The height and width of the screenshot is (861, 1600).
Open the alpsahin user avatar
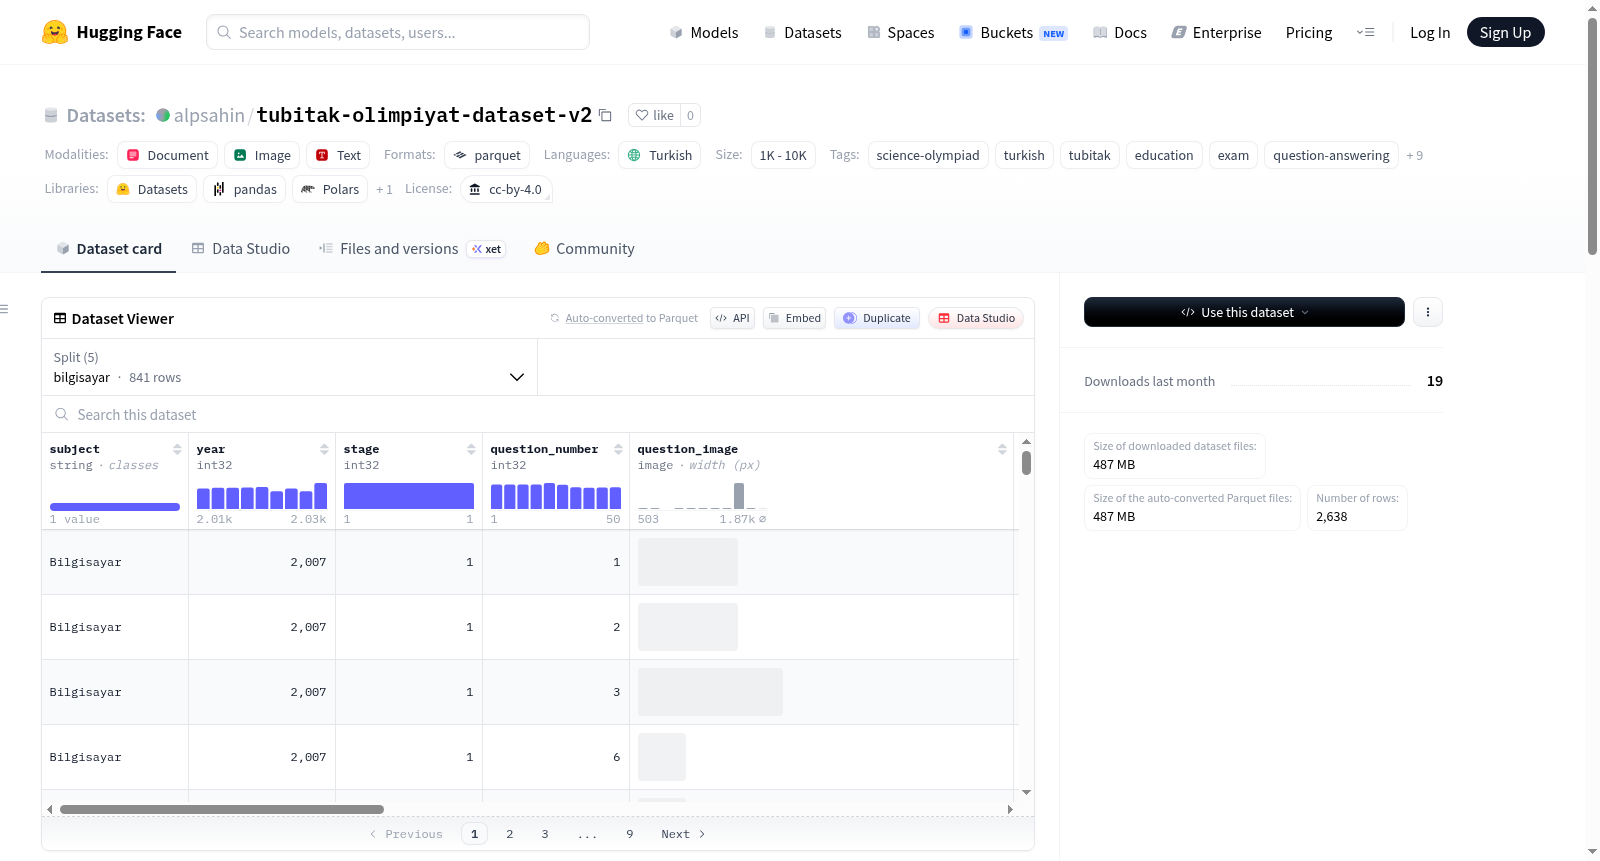[x=163, y=115]
